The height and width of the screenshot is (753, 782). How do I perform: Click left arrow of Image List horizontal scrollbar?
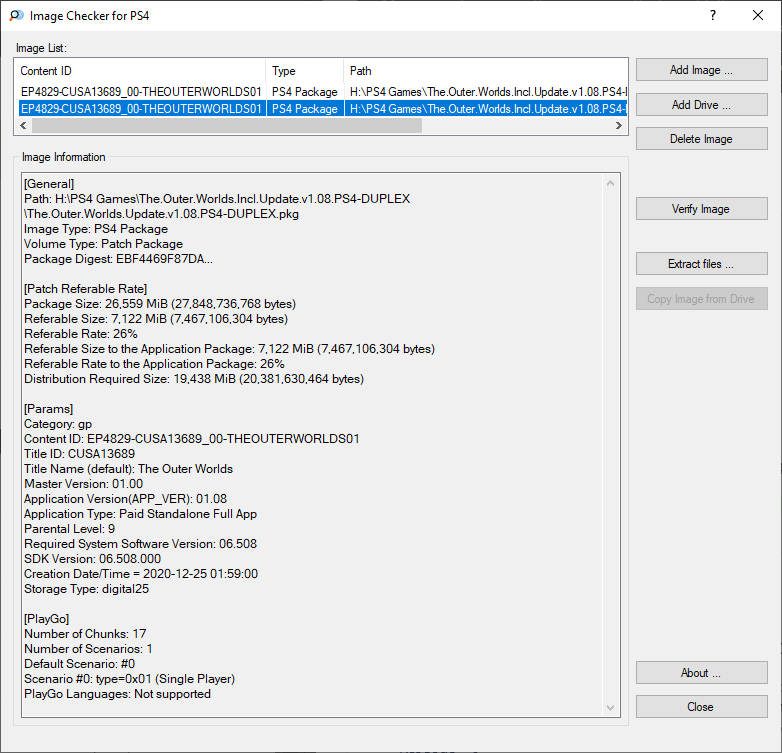[22, 126]
